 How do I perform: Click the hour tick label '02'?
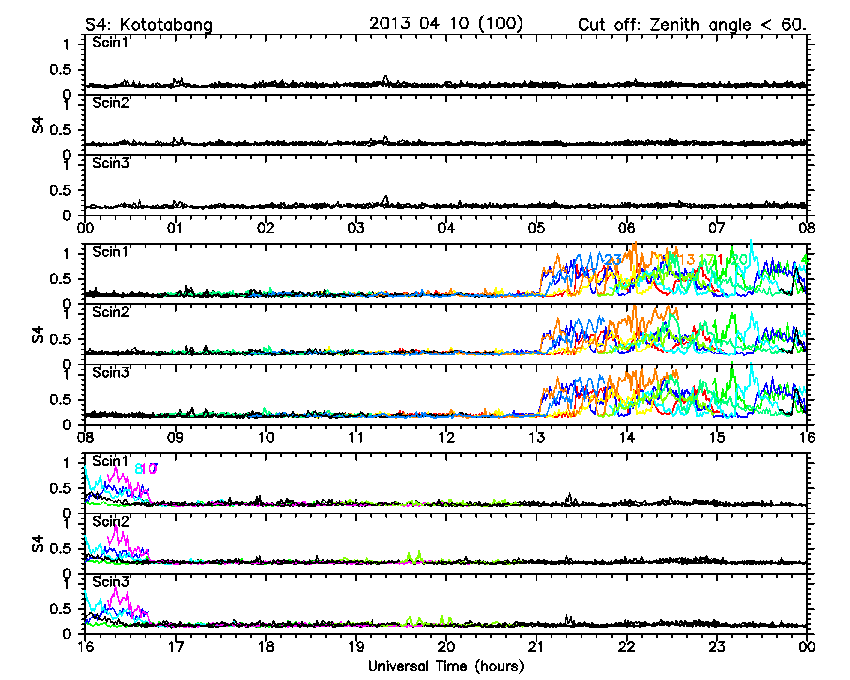coord(266,228)
